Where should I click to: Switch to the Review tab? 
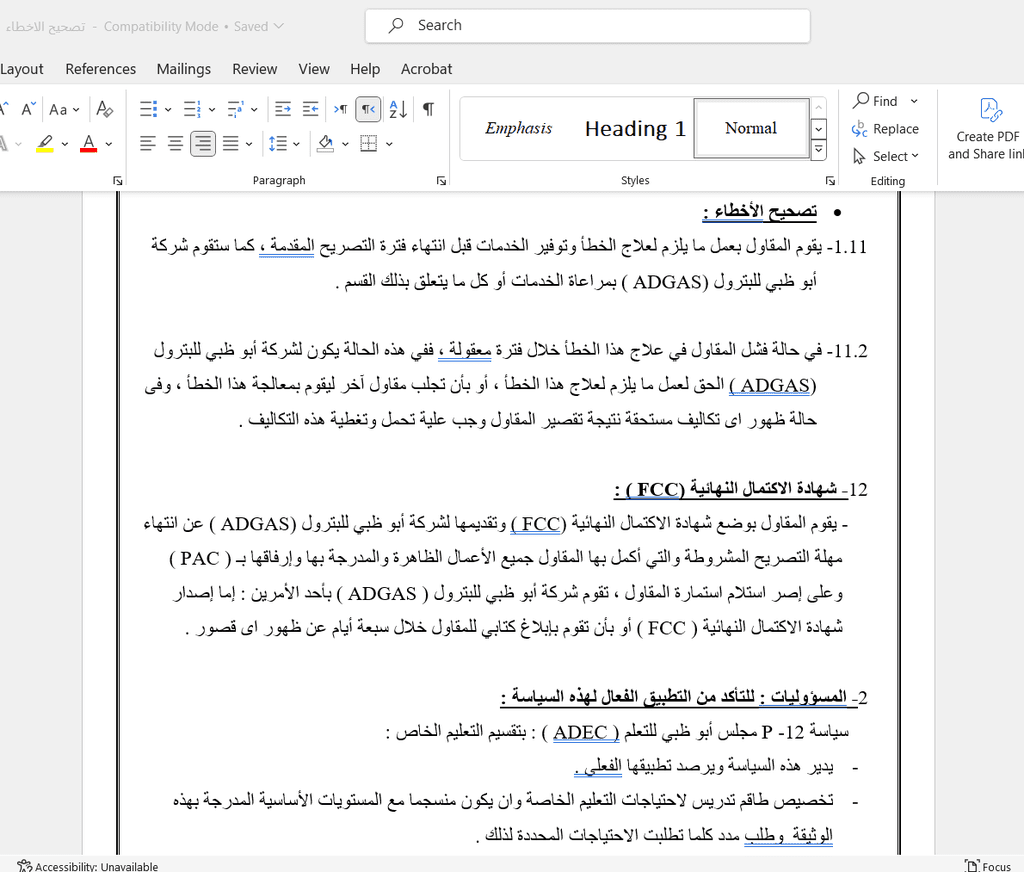click(x=255, y=69)
